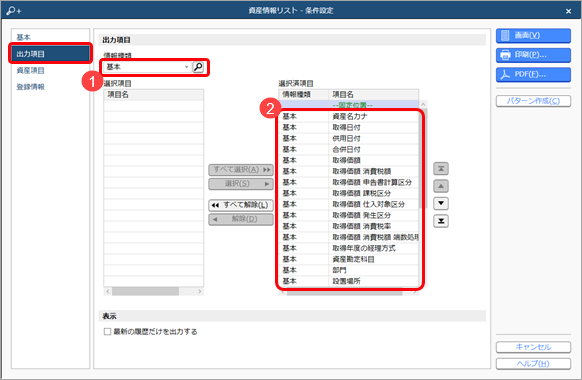582x380 pixels.
Task: Click the 解除(D) button
Action: [241, 219]
